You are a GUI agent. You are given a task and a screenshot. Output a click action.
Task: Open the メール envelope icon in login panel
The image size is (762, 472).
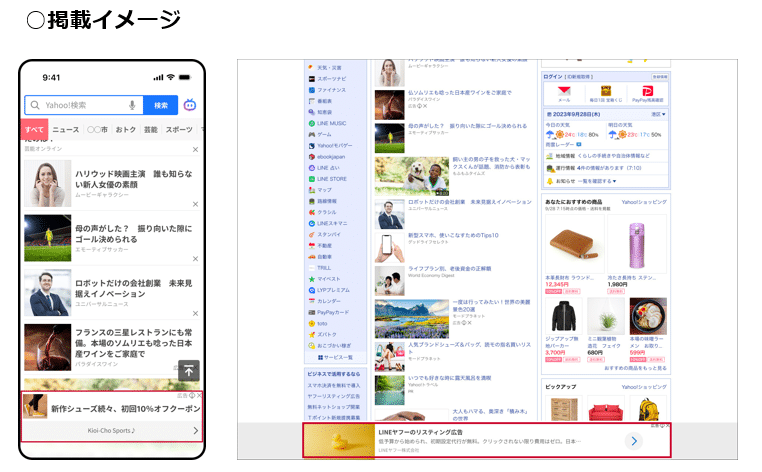point(564,93)
